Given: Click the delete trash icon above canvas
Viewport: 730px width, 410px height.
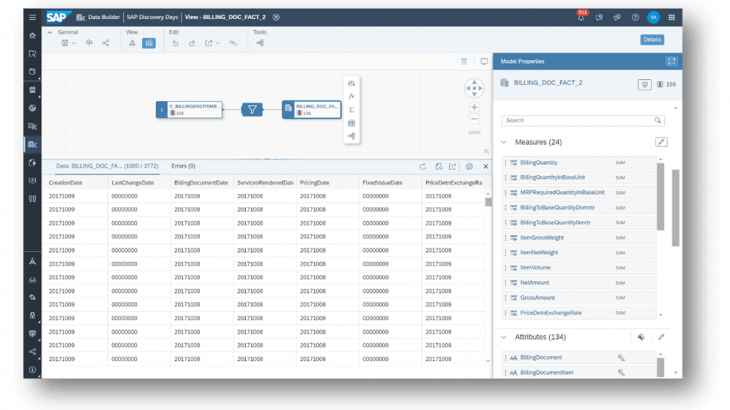Looking at the screenshot, I should click(x=464, y=62).
